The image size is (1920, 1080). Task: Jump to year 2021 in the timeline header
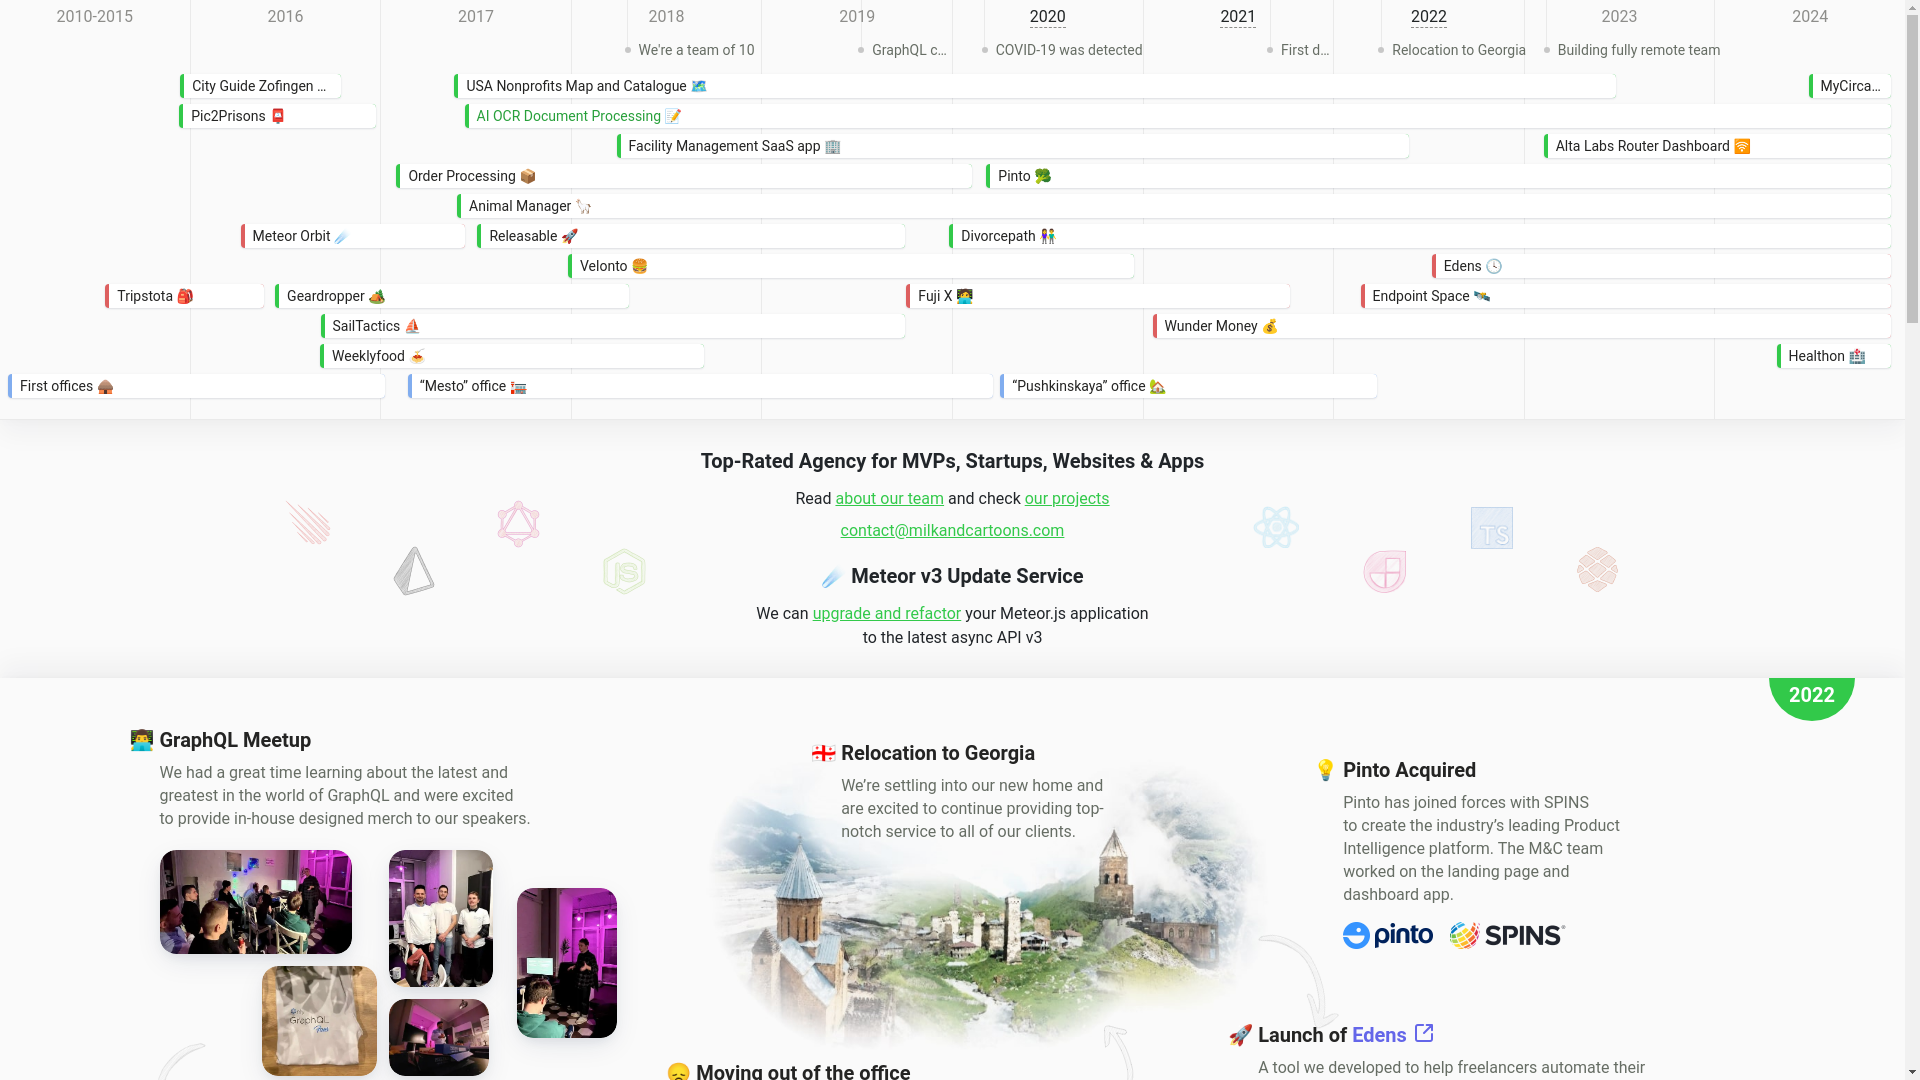pyautogui.click(x=1238, y=17)
